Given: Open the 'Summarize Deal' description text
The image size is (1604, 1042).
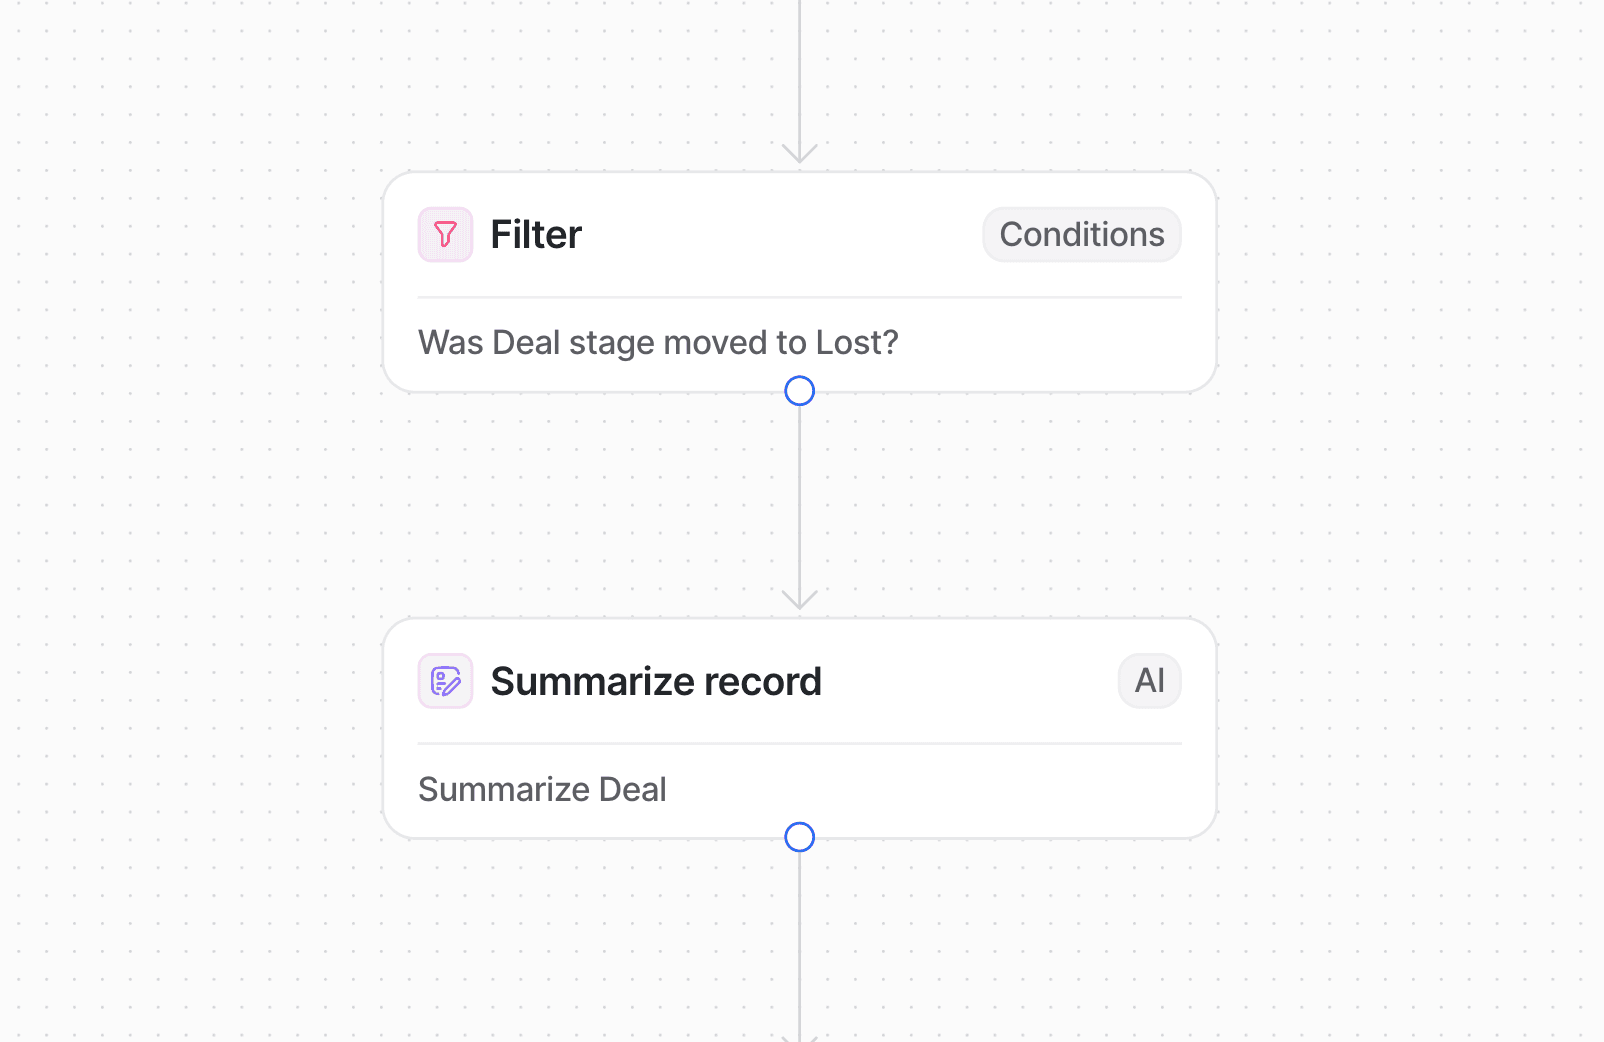Looking at the screenshot, I should coord(542,789).
